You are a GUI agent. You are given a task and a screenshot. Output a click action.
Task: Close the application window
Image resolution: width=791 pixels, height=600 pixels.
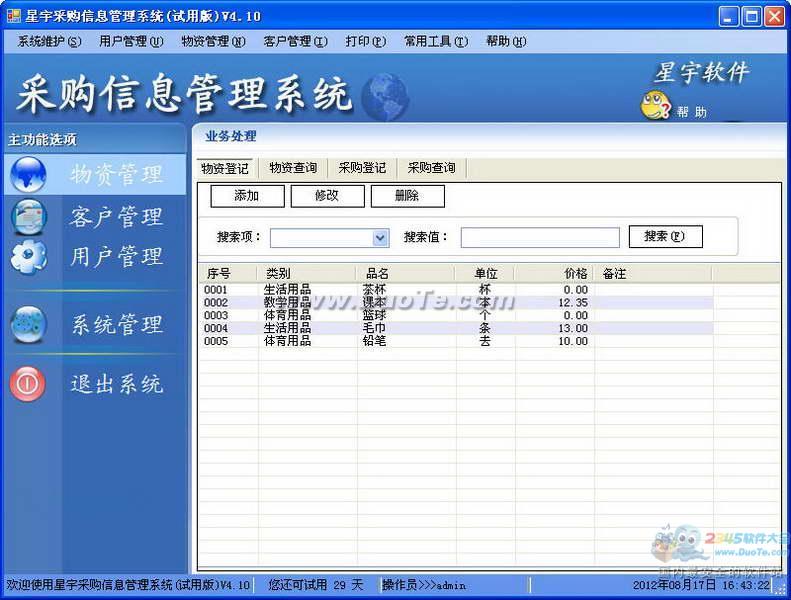pyautogui.click(x=774, y=17)
